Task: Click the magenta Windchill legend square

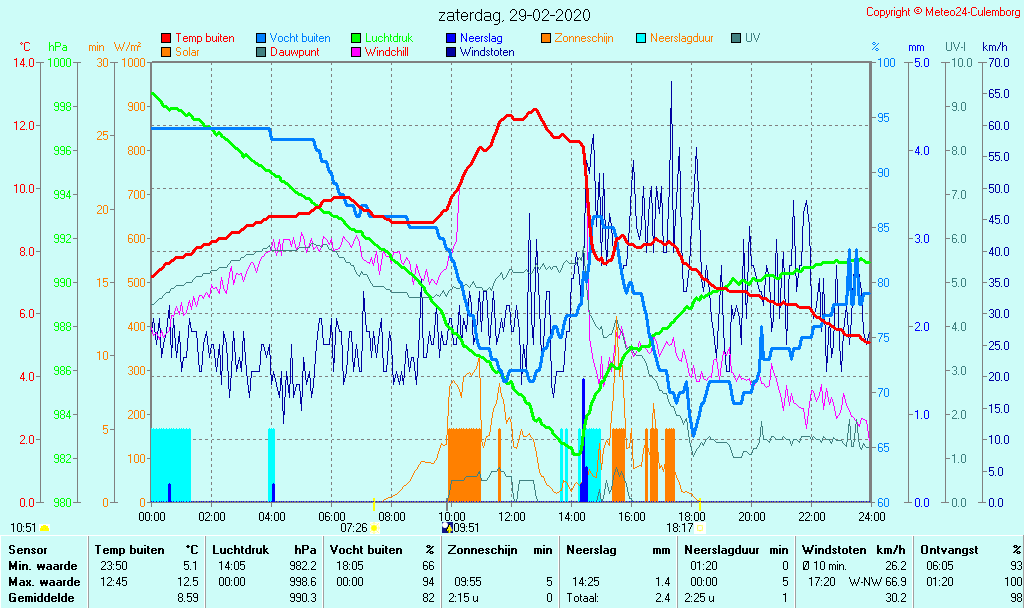Action: (x=356, y=52)
